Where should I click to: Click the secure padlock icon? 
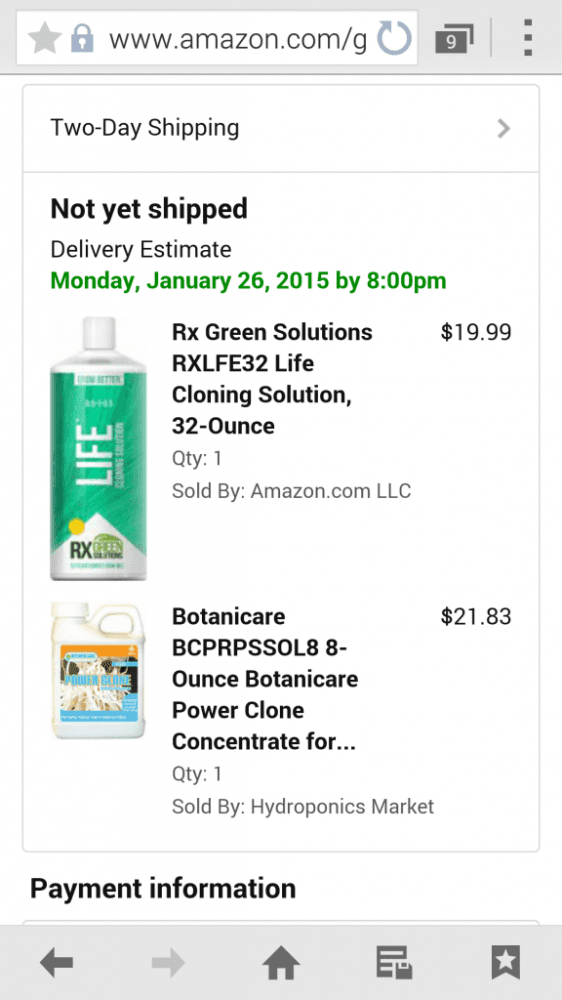pyautogui.click(x=82, y=39)
